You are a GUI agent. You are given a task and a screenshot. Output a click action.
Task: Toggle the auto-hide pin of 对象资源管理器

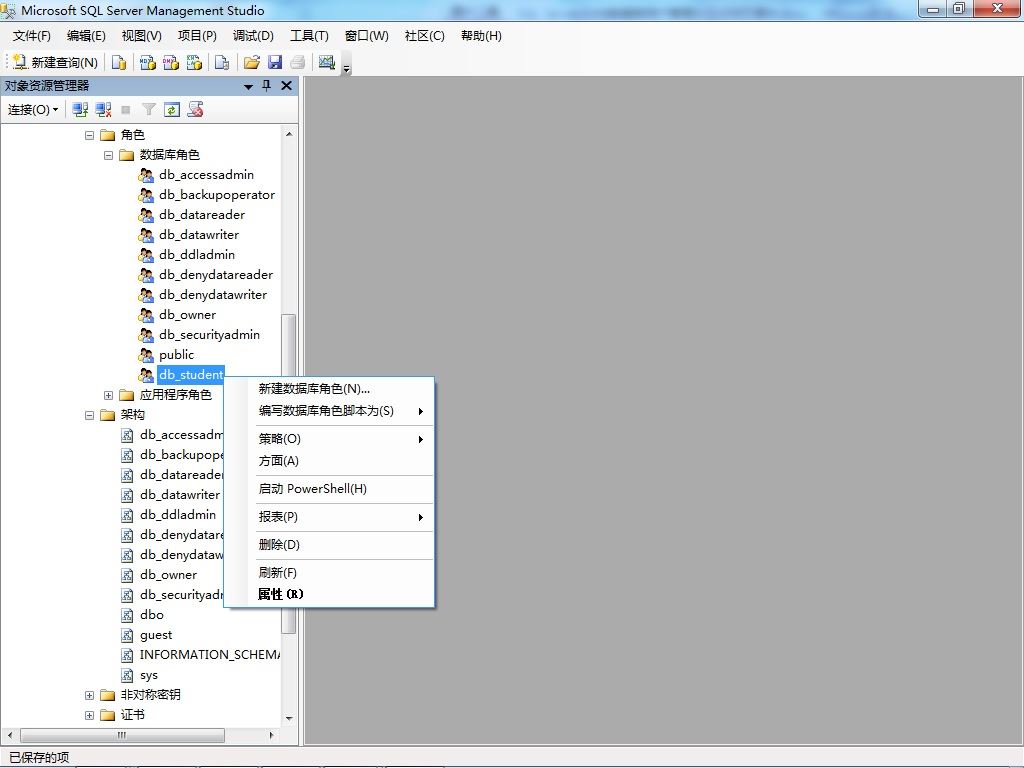pyautogui.click(x=266, y=86)
